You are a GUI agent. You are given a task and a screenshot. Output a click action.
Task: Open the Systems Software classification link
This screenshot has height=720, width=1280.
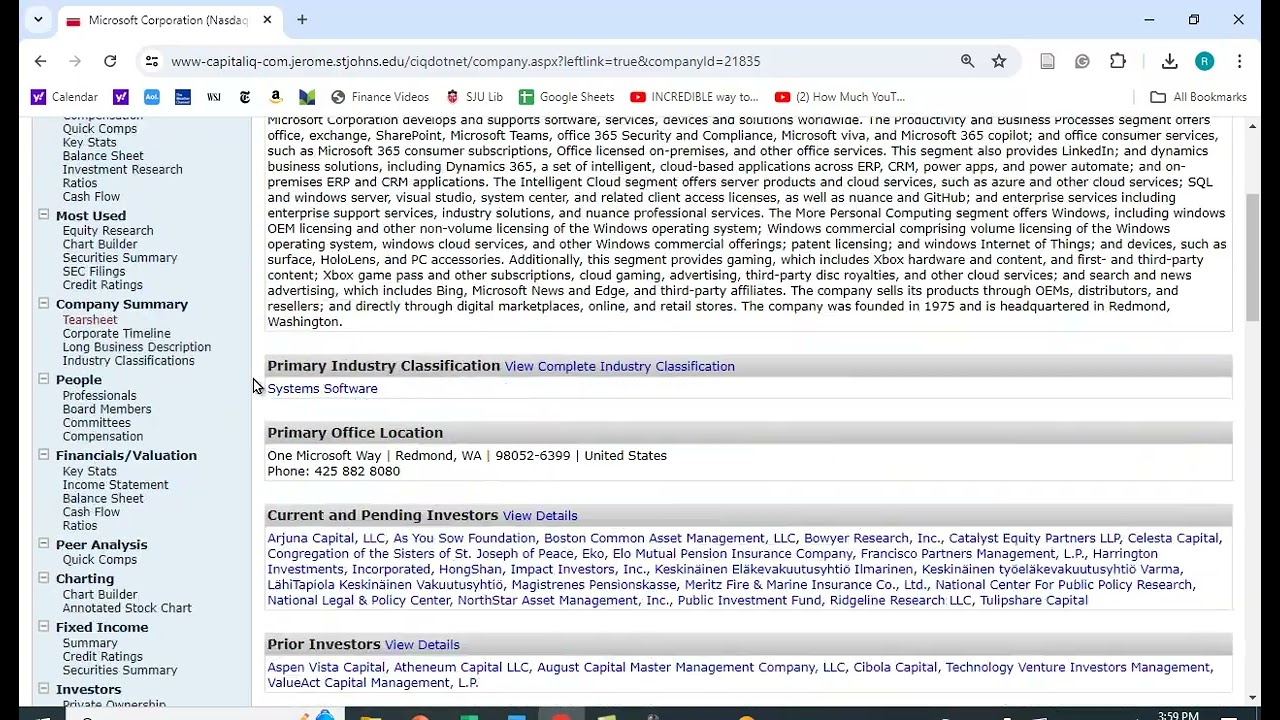point(322,389)
